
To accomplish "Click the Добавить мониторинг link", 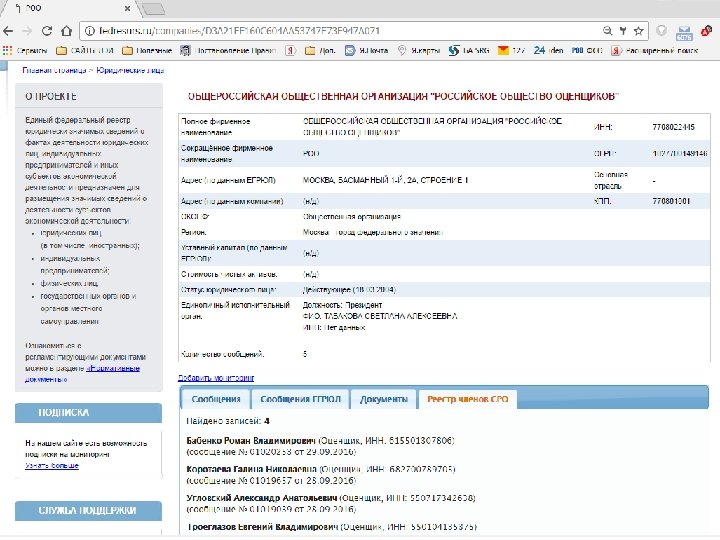I will click(x=216, y=378).
